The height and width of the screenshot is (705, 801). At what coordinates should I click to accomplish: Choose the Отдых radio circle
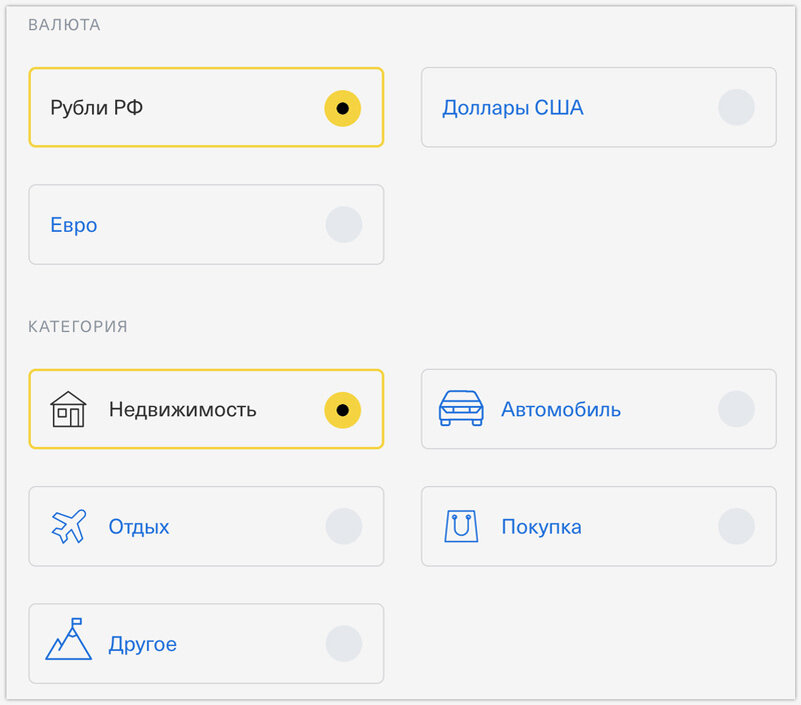pyautogui.click(x=344, y=526)
